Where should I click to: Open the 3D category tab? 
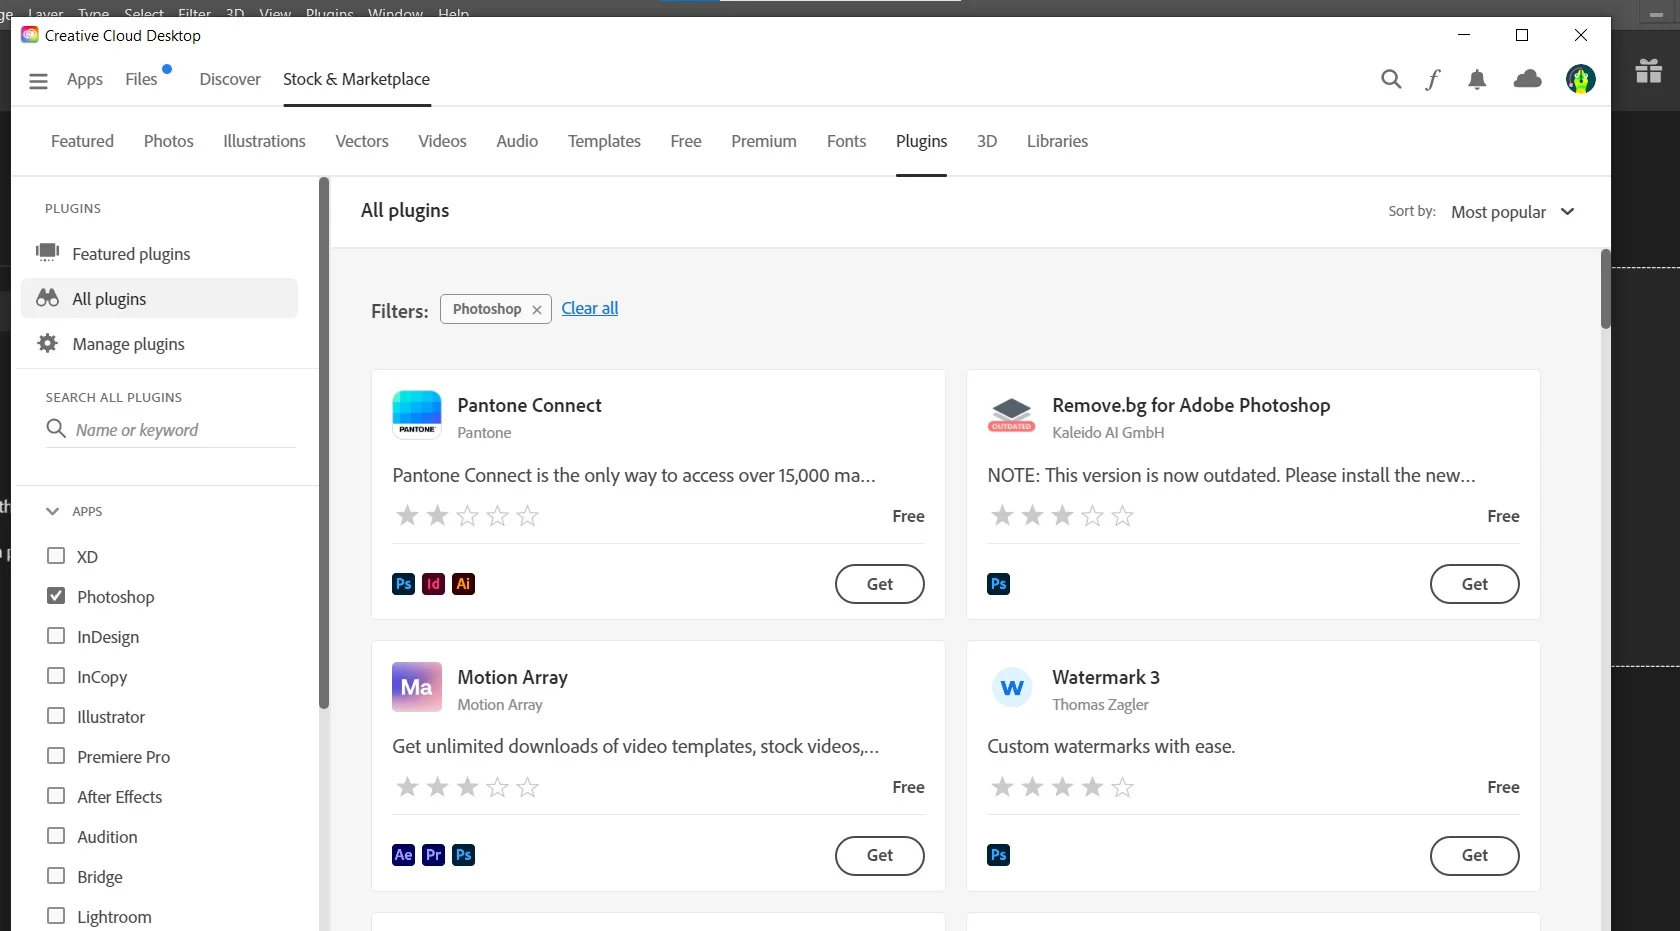click(x=987, y=141)
